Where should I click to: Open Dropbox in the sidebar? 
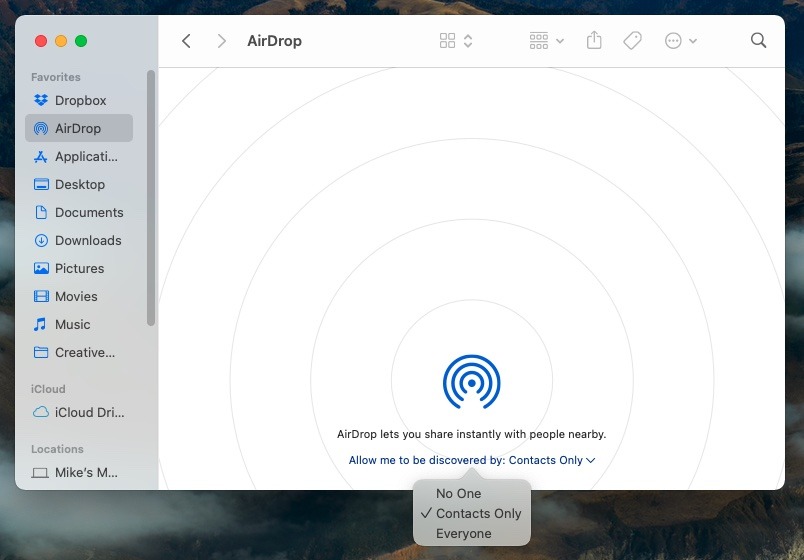(x=80, y=100)
